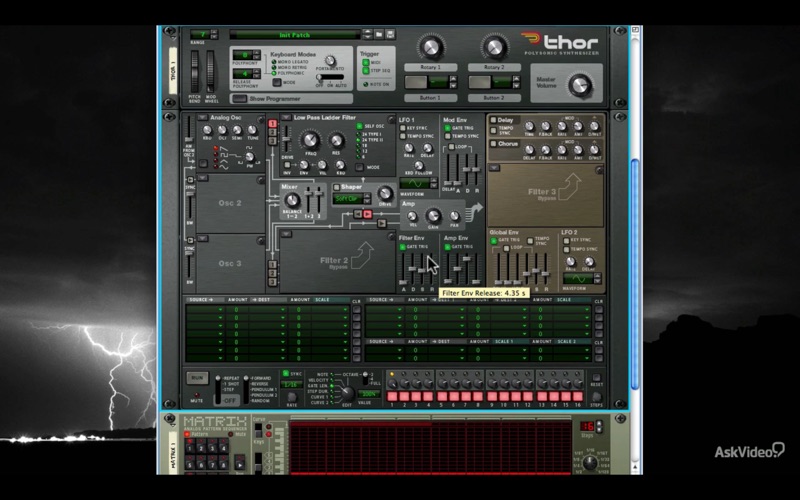The width and height of the screenshot is (800, 500).
Task: Click the Filter Env Release slider
Action: [x=431, y=270]
